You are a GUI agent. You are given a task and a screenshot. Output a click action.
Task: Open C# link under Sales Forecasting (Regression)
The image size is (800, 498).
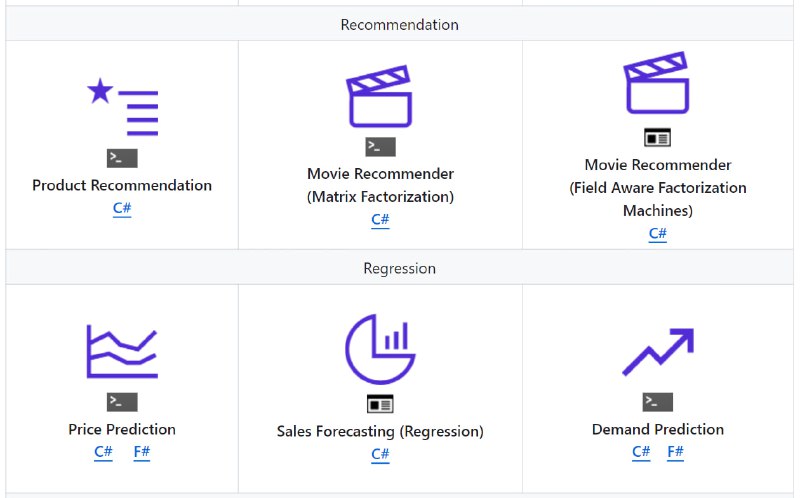380,454
